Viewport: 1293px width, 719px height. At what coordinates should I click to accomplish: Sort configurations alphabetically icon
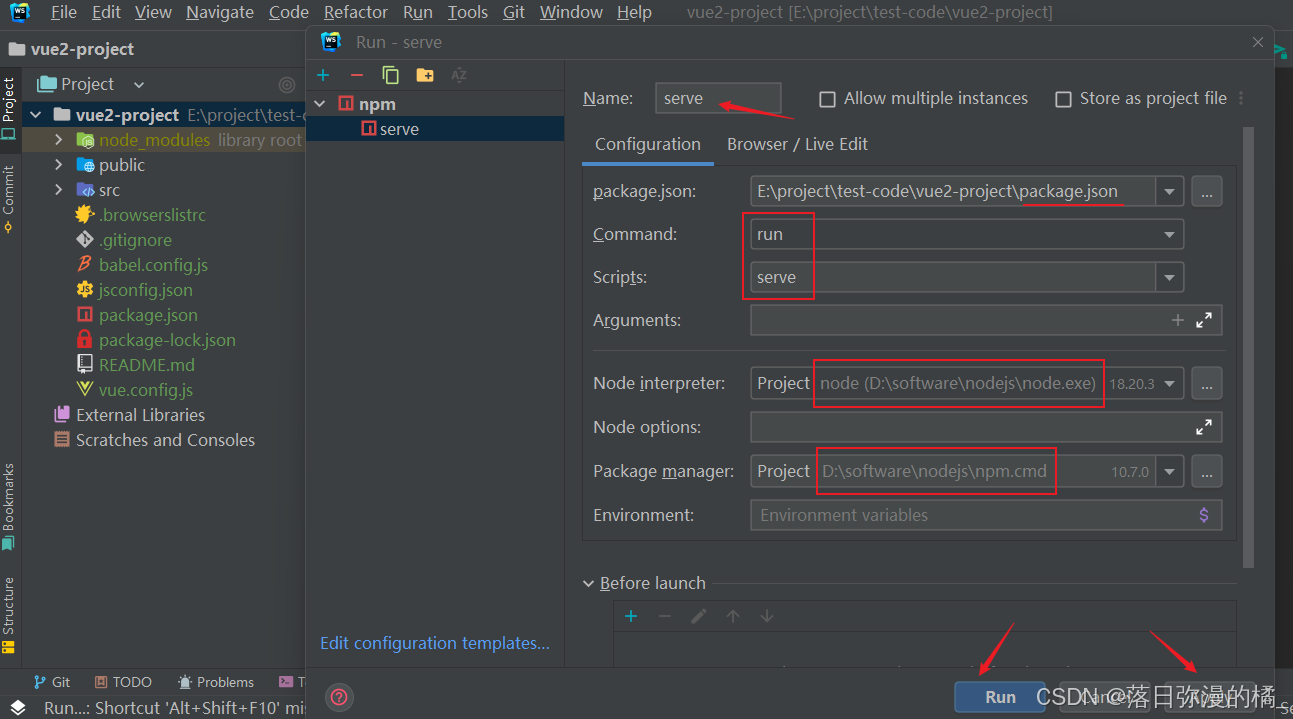click(459, 76)
